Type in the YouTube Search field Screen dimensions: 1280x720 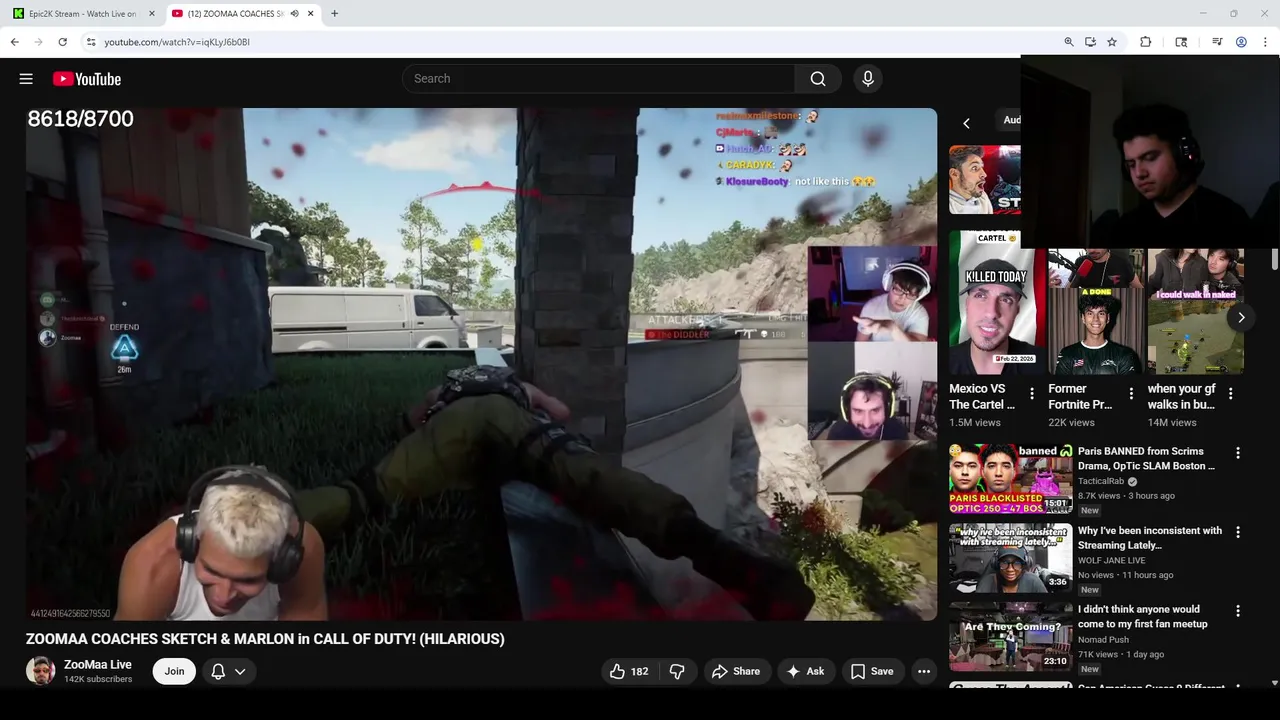(599, 79)
